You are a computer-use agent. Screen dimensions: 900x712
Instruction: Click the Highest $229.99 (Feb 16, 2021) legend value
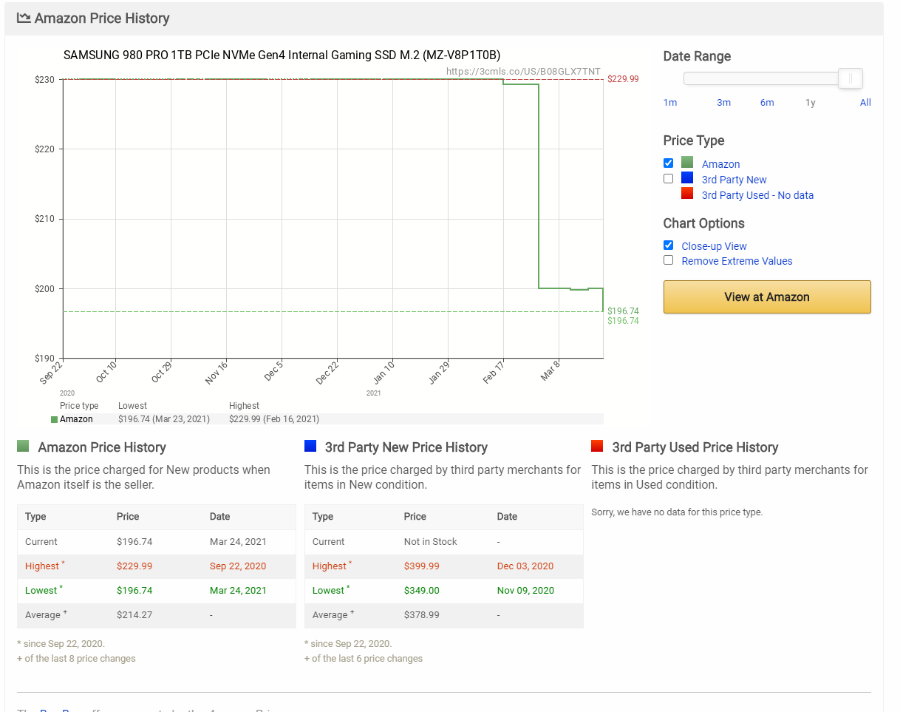click(274, 419)
